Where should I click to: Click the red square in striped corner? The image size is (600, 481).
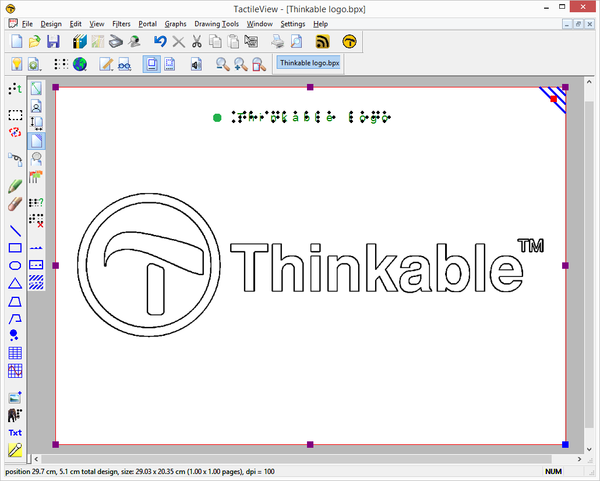coord(553,99)
